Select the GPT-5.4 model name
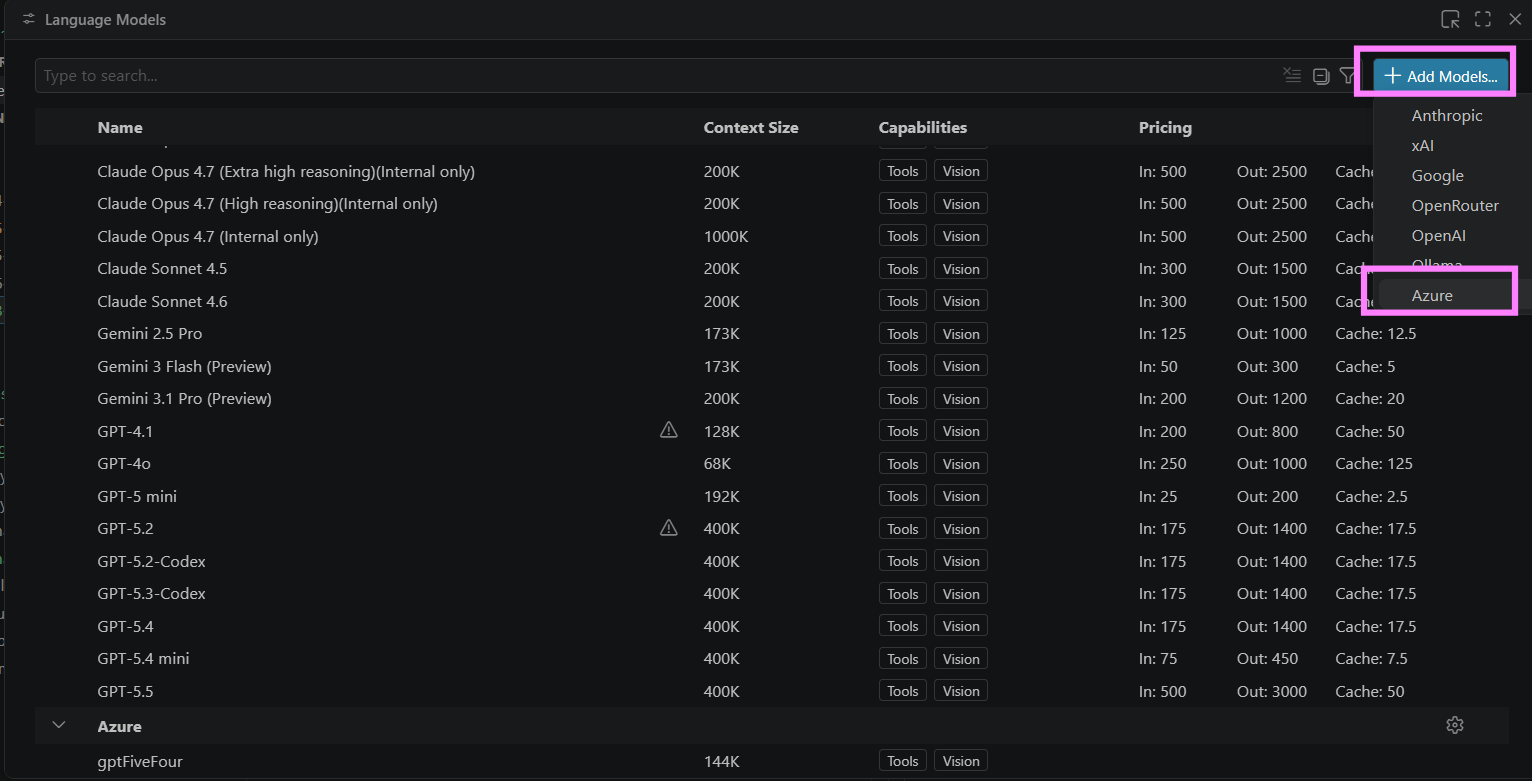The height and width of the screenshot is (781, 1532). coord(126,626)
